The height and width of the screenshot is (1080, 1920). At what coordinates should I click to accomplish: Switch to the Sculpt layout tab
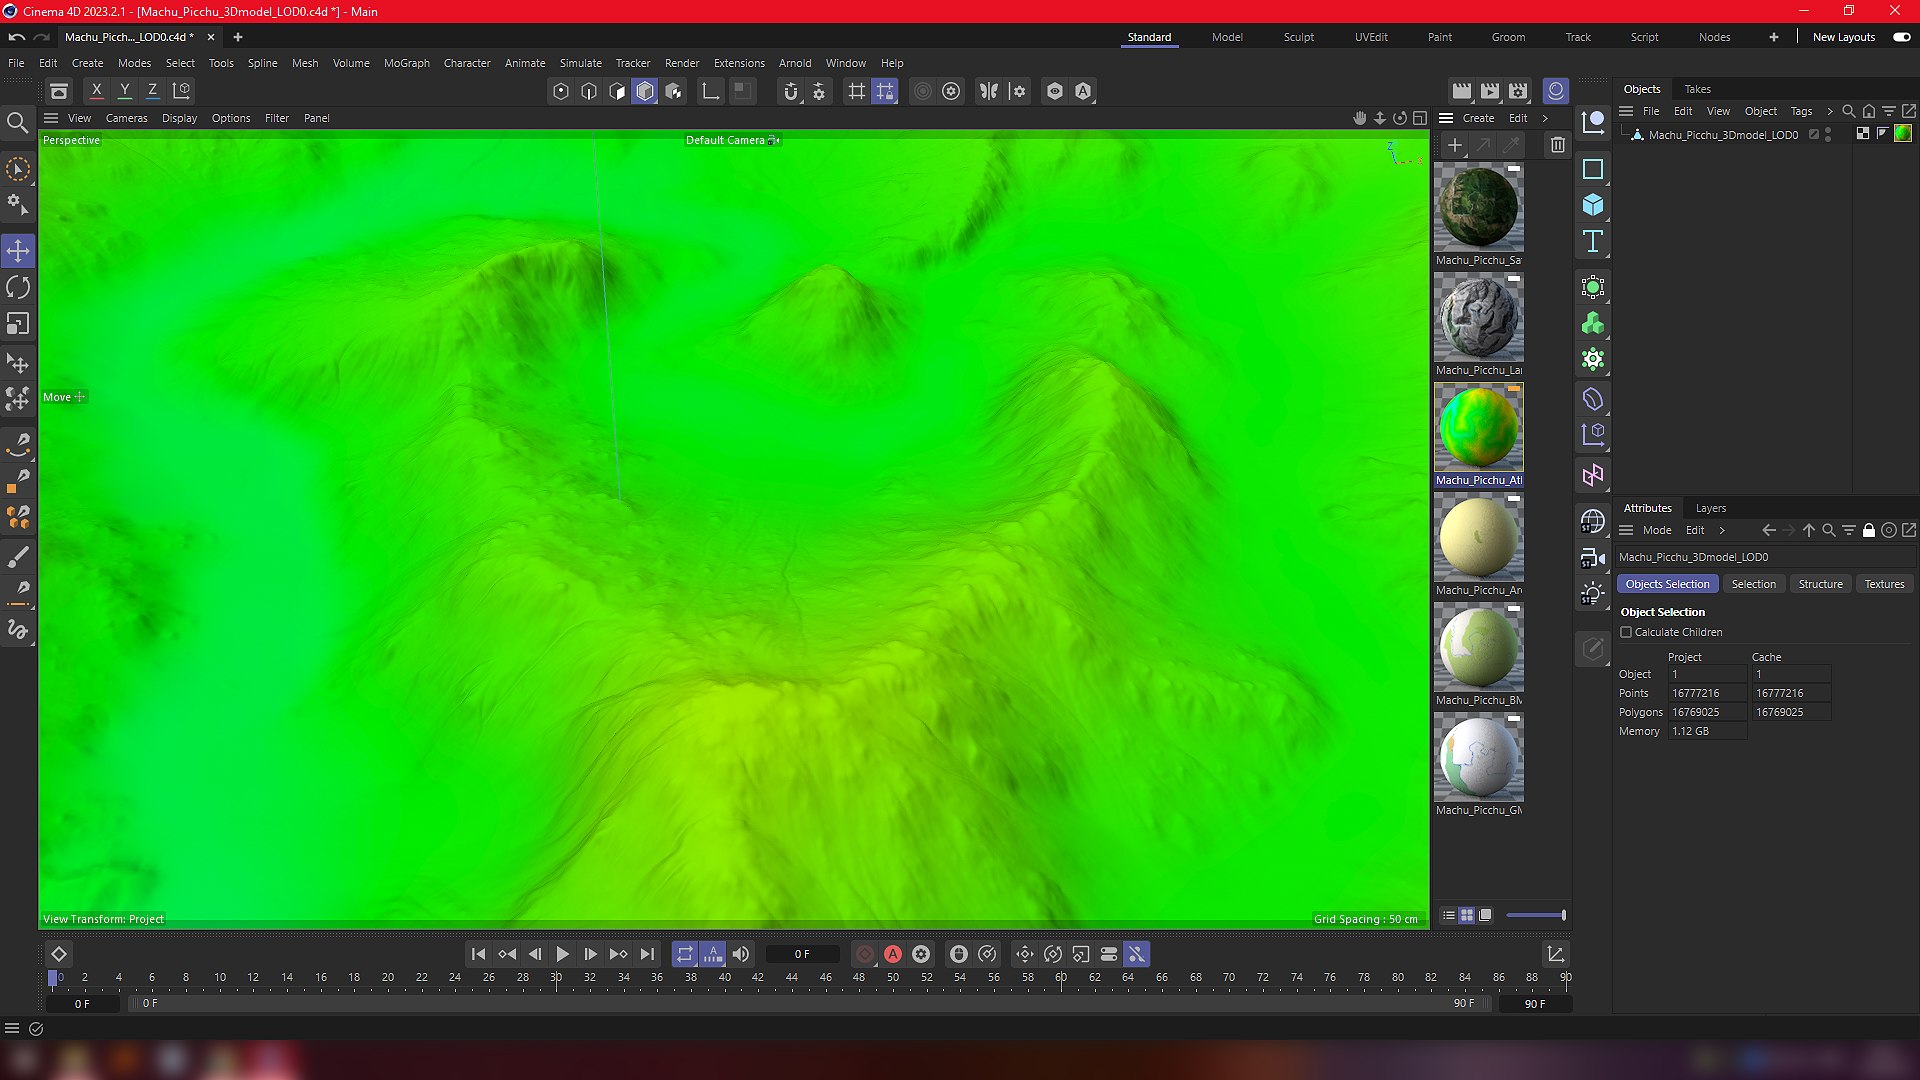click(x=1298, y=37)
